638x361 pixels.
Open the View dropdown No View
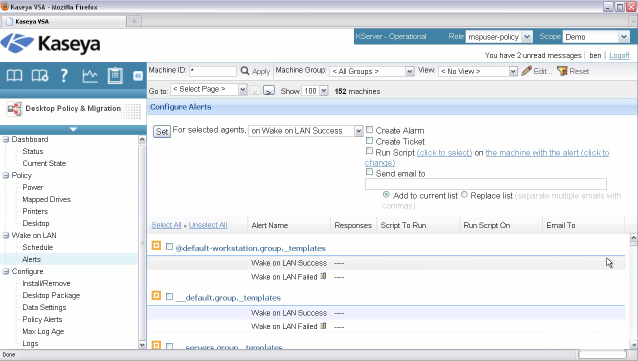click(x=478, y=71)
